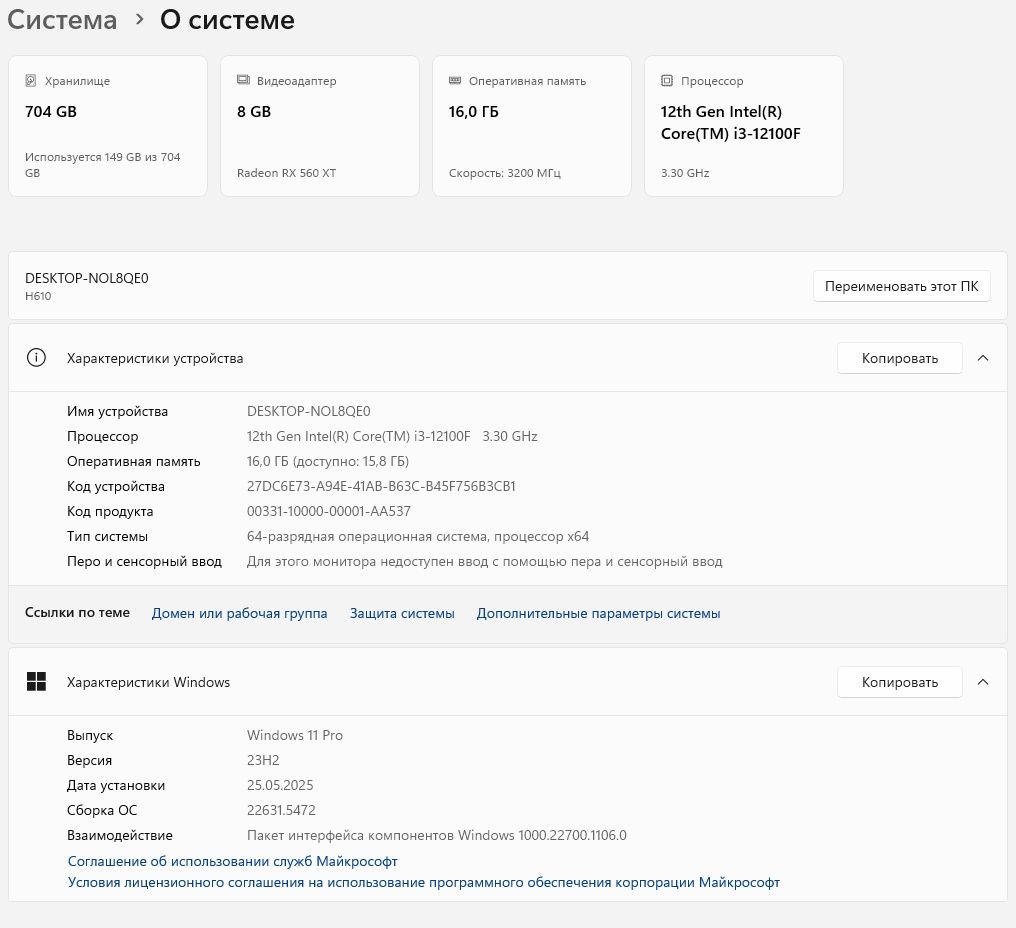1016x928 pixels.
Task: Click 16,0 ГБ (доступно: 15,8 ГБ) value
Action: click(x=328, y=461)
